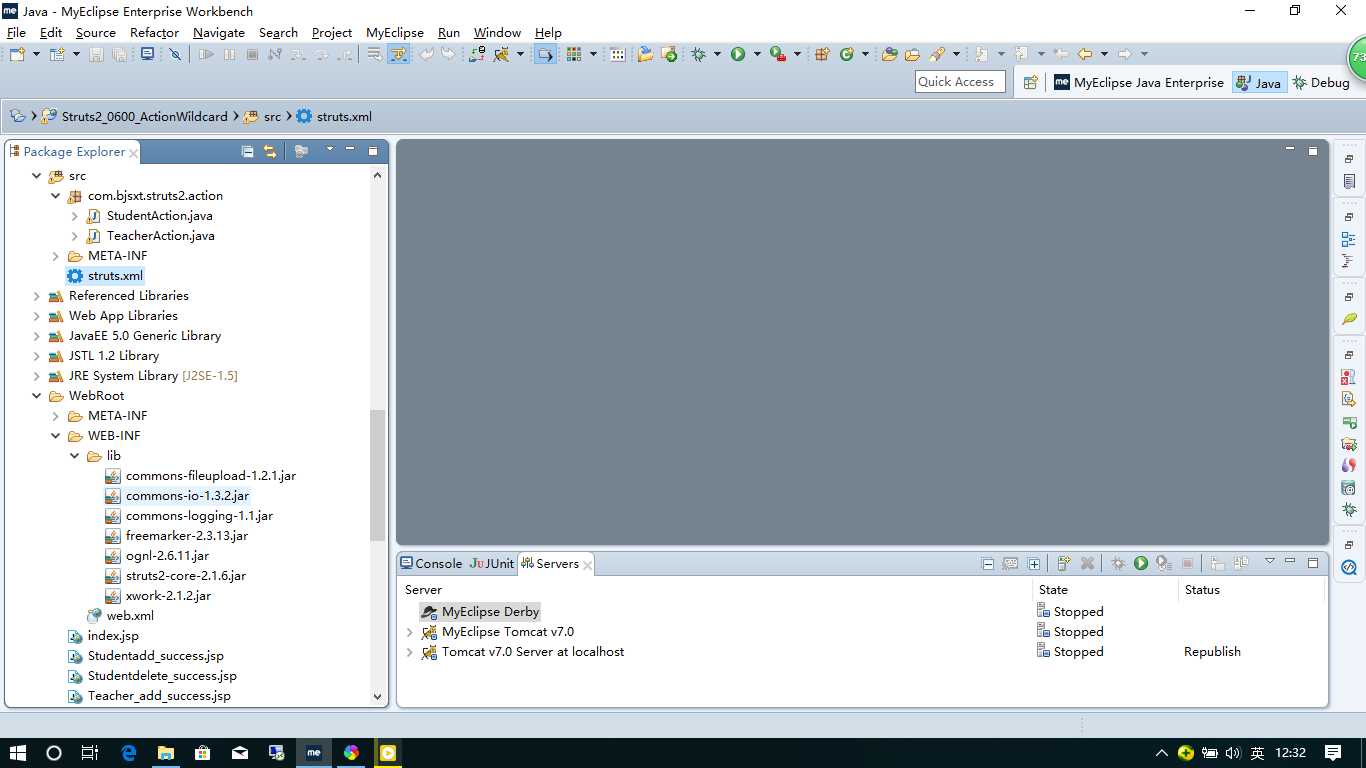
Task: Click Collapse All icon in Package Explorer
Action: [x=248, y=152]
